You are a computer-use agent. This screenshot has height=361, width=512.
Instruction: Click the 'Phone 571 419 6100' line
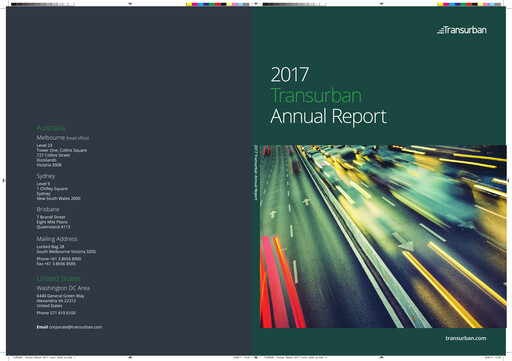click(x=56, y=313)
